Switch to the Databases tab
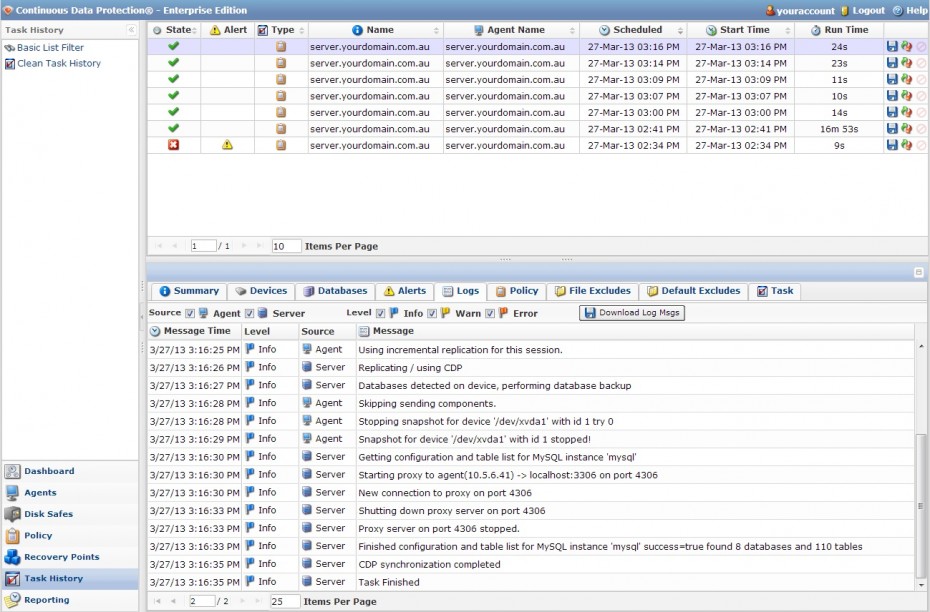930x612 pixels. coord(335,291)
